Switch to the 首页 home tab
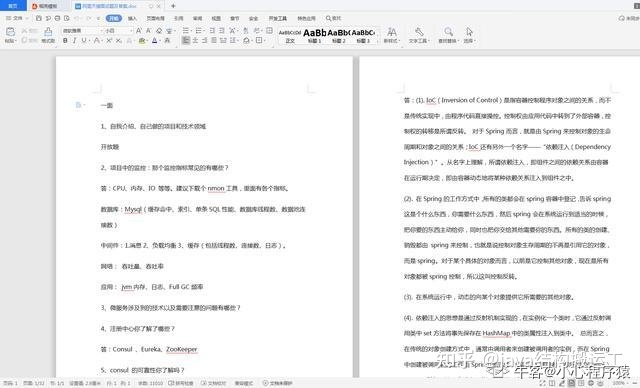This screenshot has width=640, height=388. [x=13, y=6]
